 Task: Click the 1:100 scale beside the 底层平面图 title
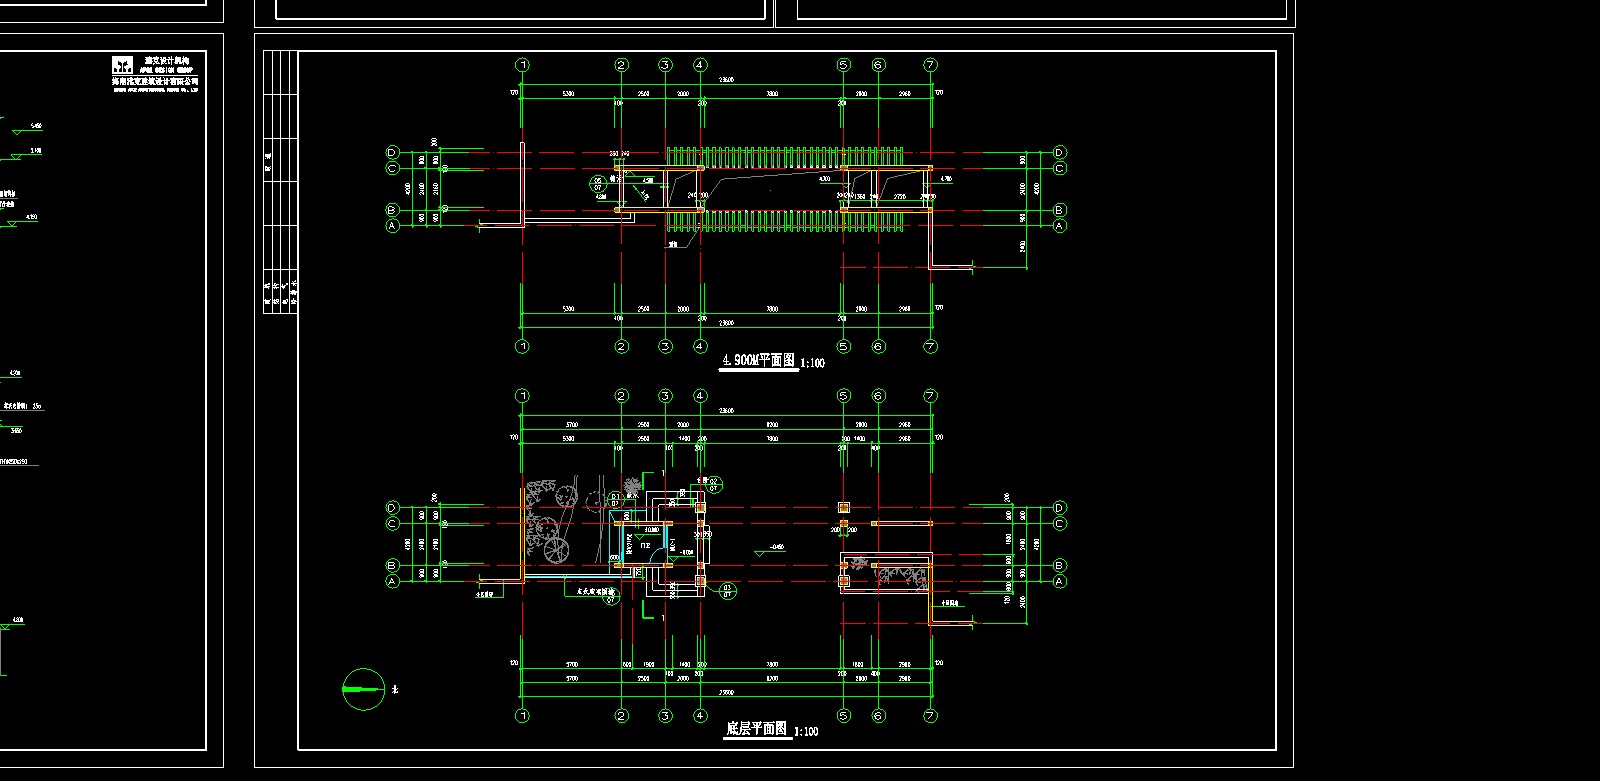806,732
